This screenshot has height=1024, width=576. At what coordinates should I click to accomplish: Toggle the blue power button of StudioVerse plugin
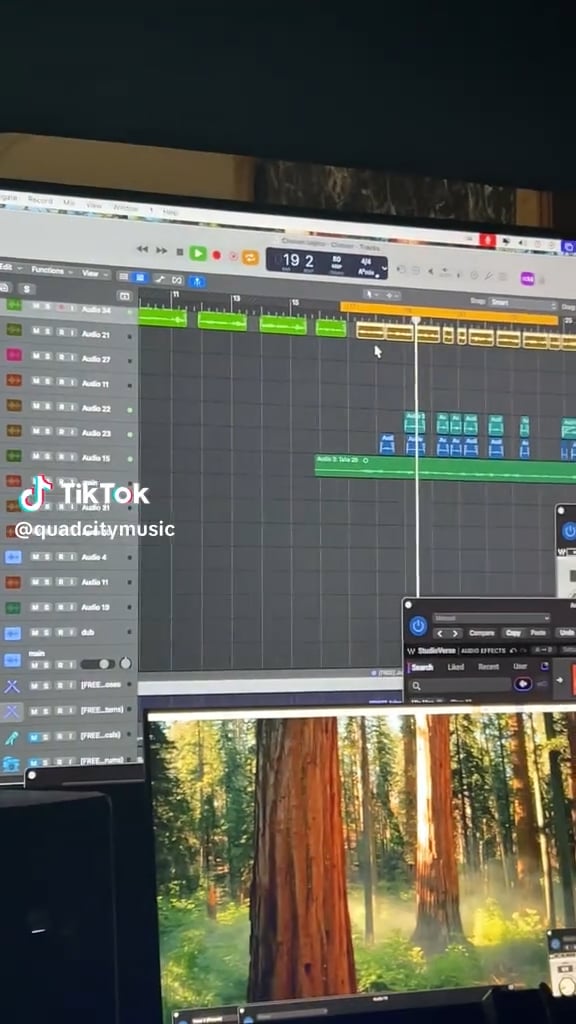[x=418, y=626]
